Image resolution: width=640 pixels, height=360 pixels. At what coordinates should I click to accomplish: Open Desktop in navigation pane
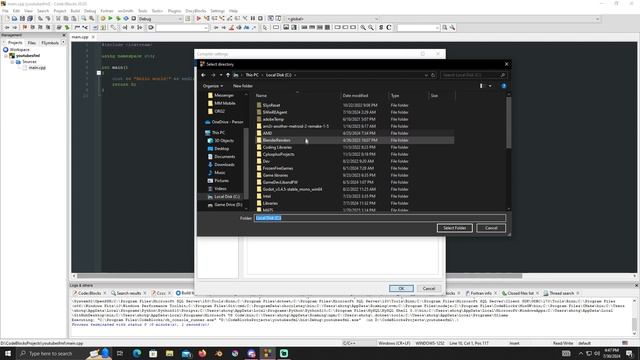point(218,149)
